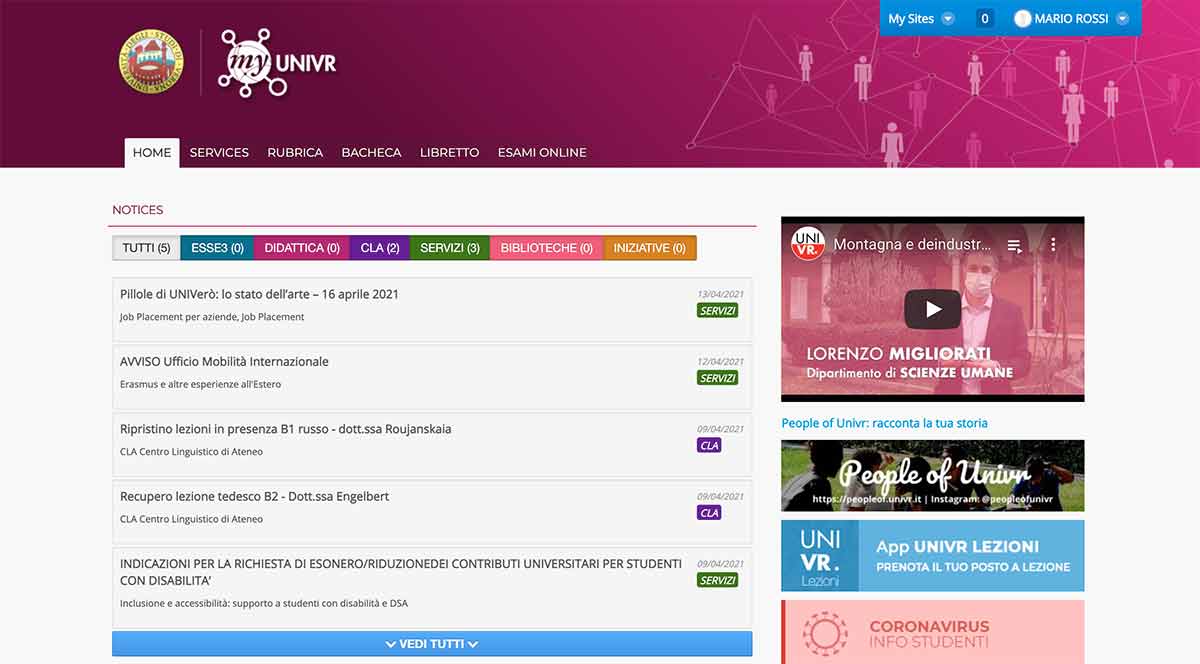Expand all notices with VEDI TUTTI

point(432,644)
